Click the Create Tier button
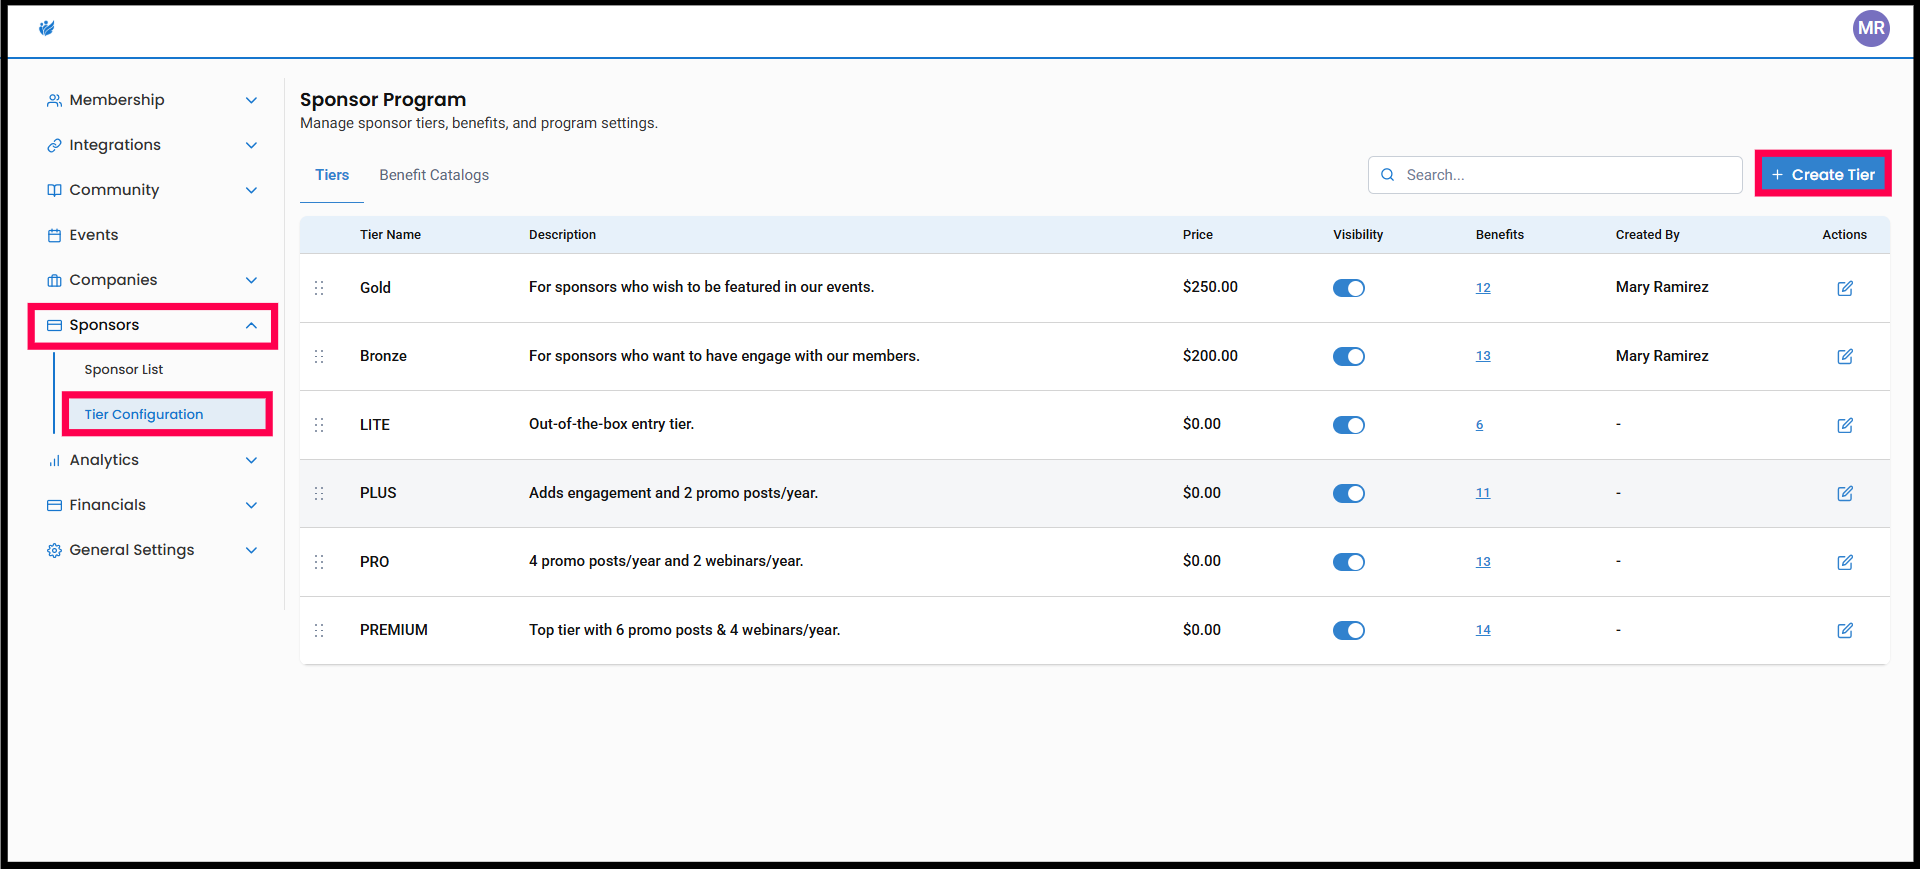 point(1822,175)
